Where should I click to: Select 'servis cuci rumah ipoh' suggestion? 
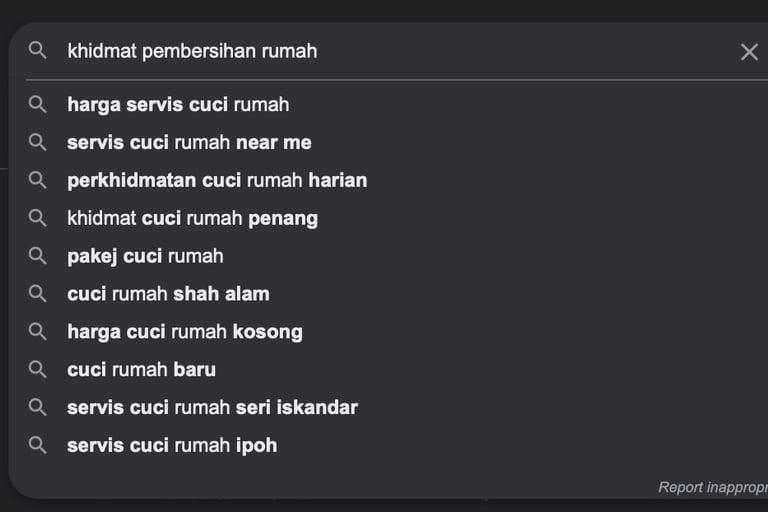coord(172,446)
